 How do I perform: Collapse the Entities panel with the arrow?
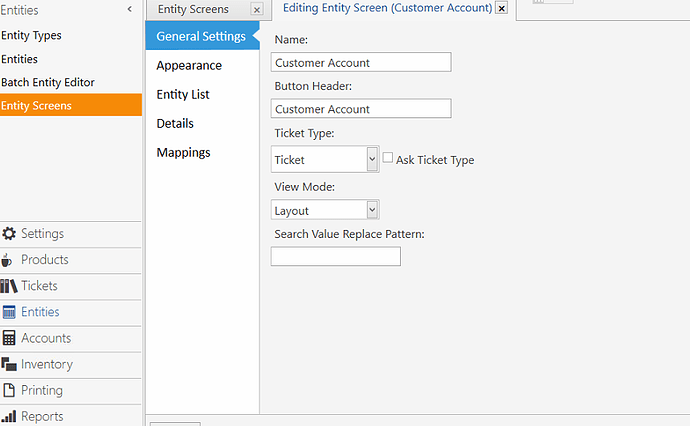coord(129,9)
